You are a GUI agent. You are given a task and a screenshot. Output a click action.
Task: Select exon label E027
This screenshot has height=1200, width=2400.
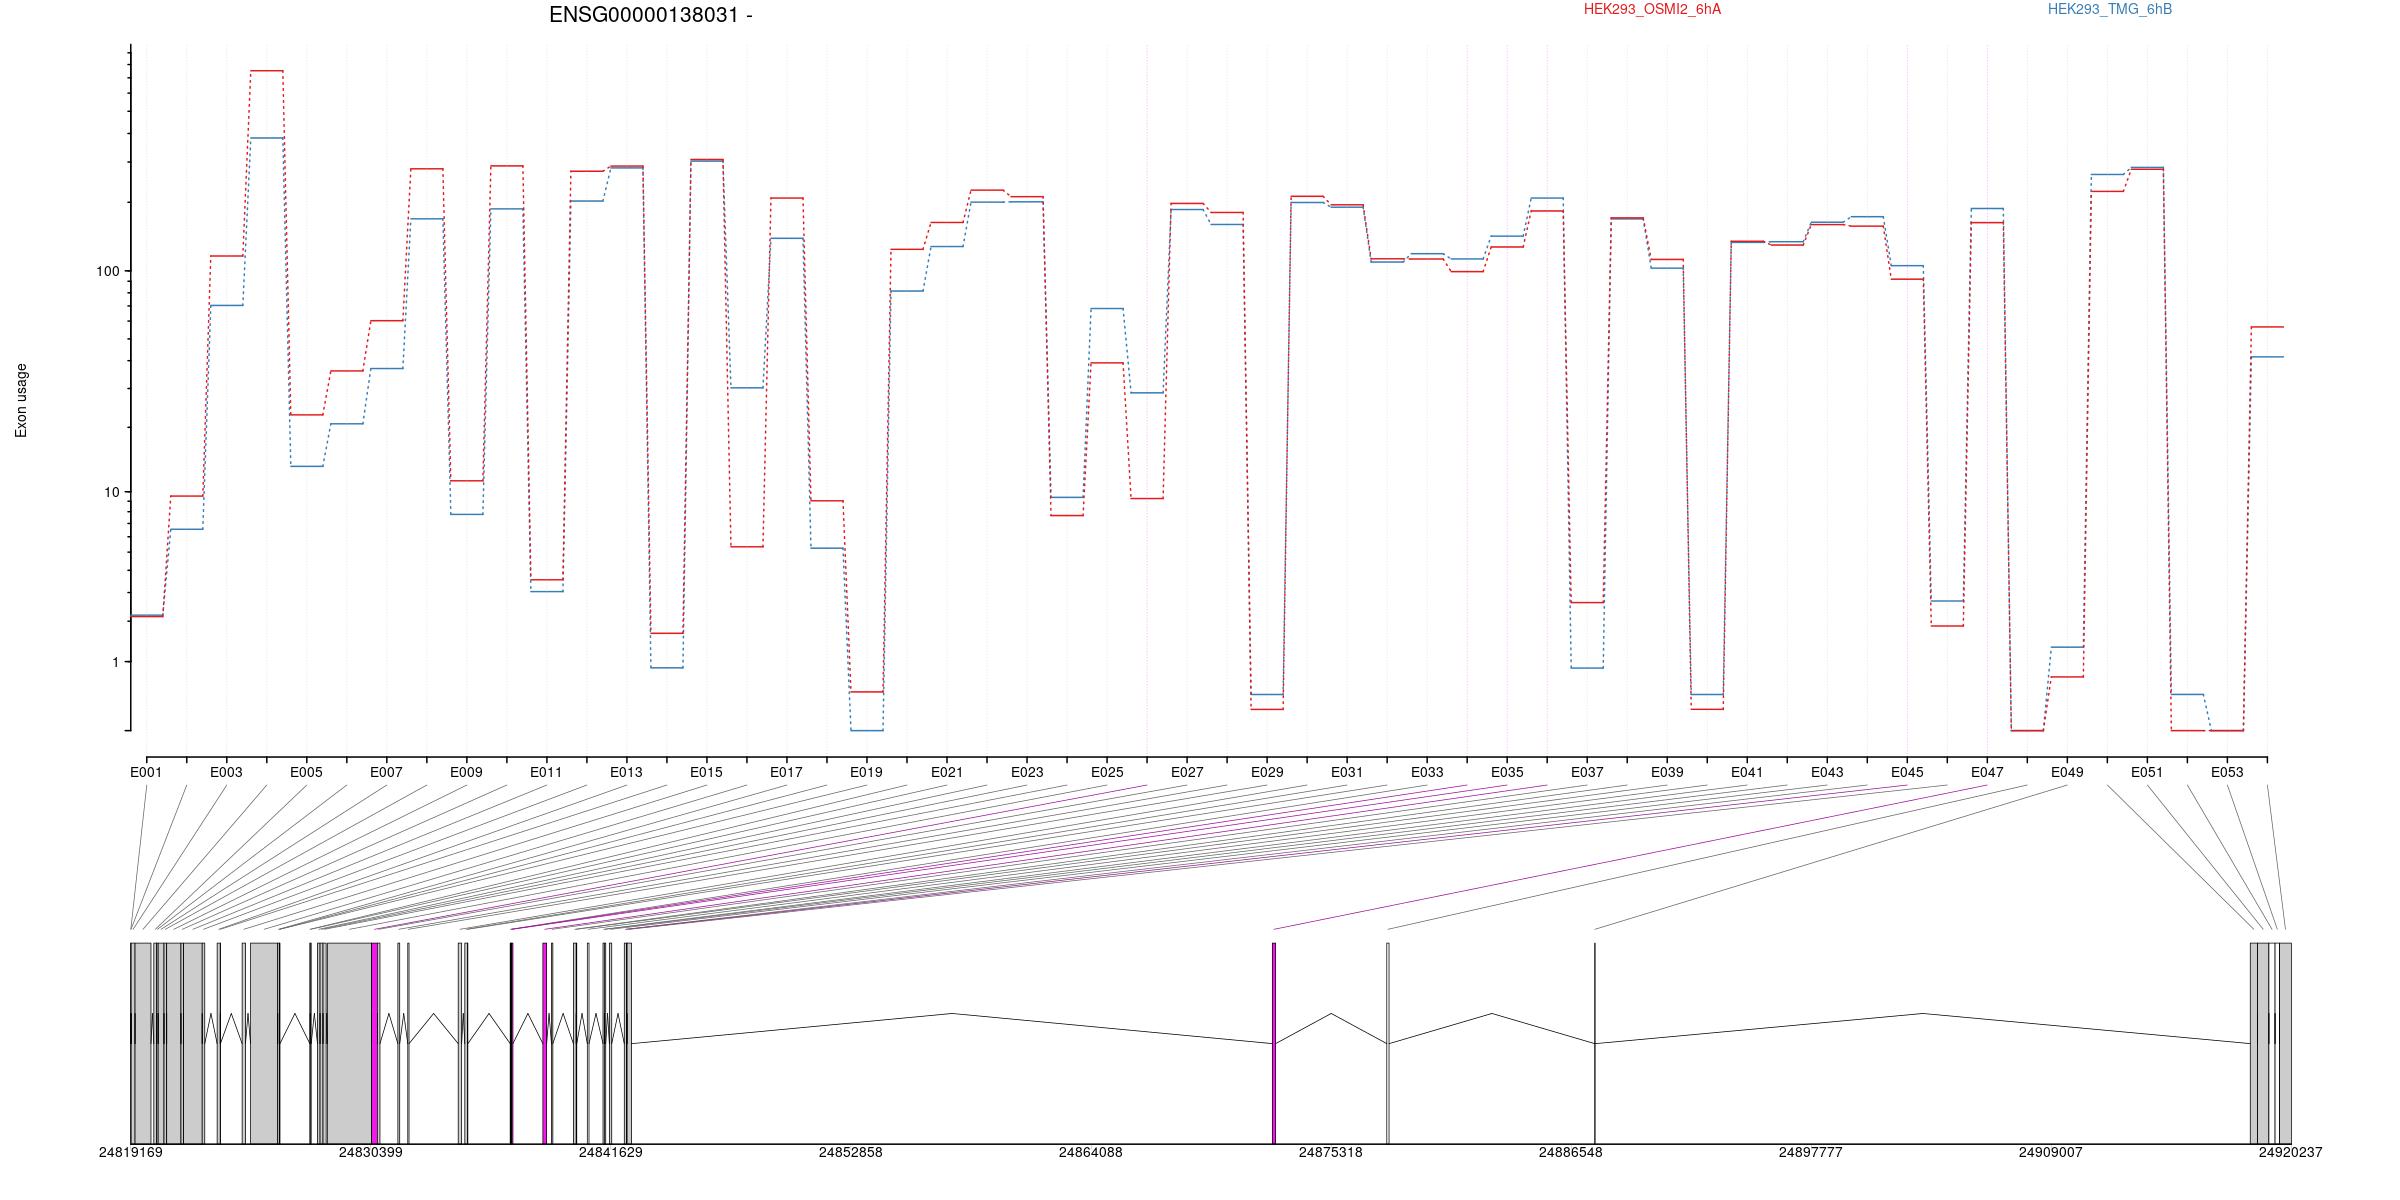click(1187, 772)
